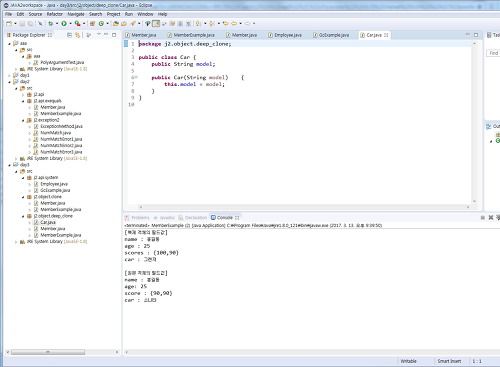Open the File menu
This screenshot has height=367, width=500.
pyautogui.click(x=8, y=14)
